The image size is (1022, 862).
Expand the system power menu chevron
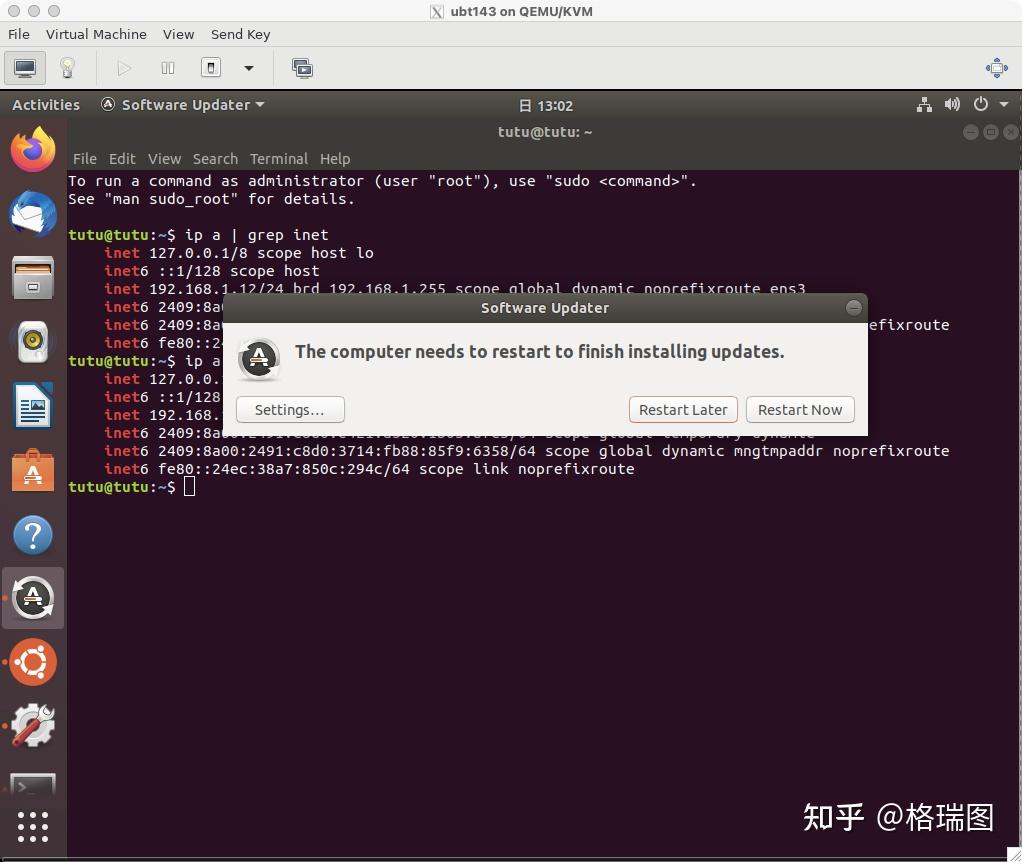point(1003,105)
